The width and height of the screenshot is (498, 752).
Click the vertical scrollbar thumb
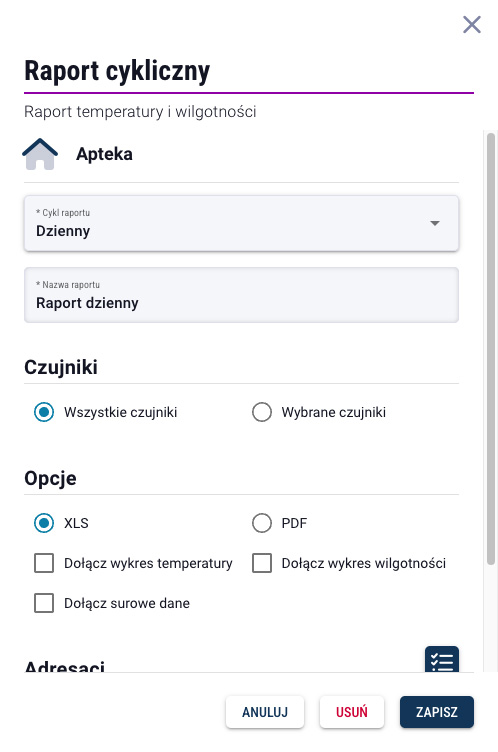(x=490, y=349)
